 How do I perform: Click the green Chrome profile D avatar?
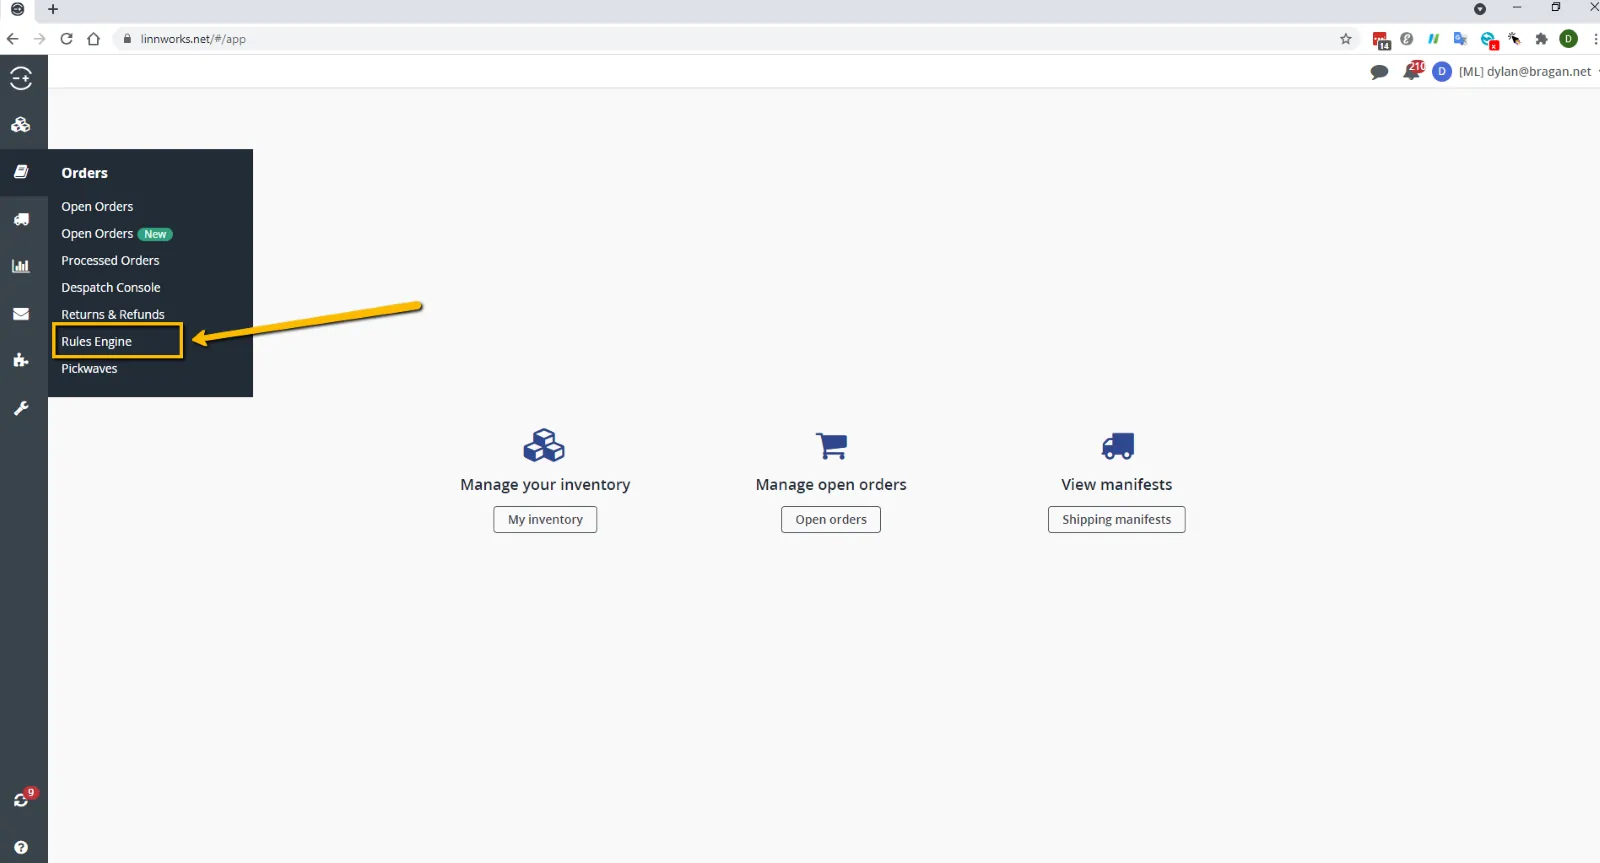pos(1568,39)
